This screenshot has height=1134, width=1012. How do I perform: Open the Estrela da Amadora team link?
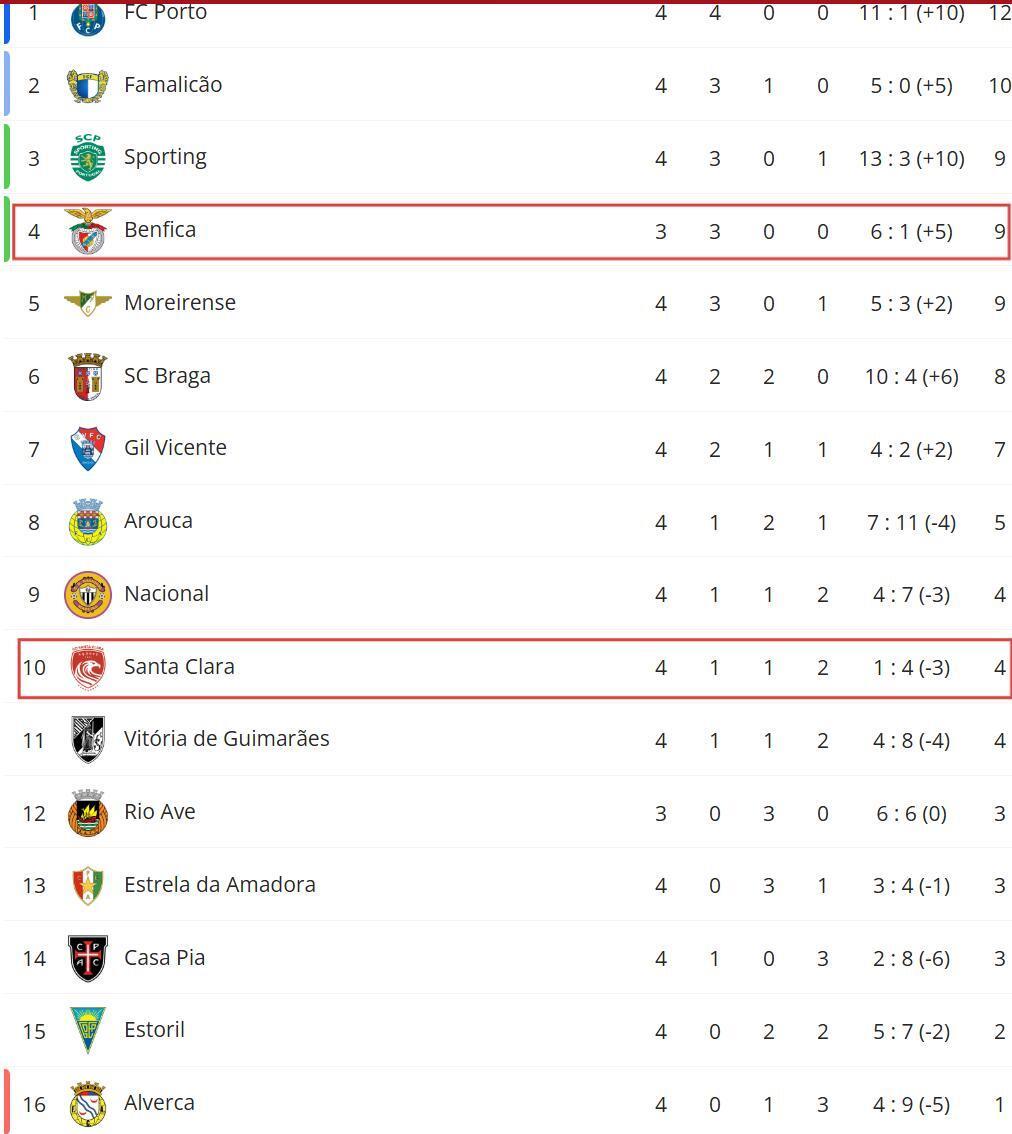219,885
